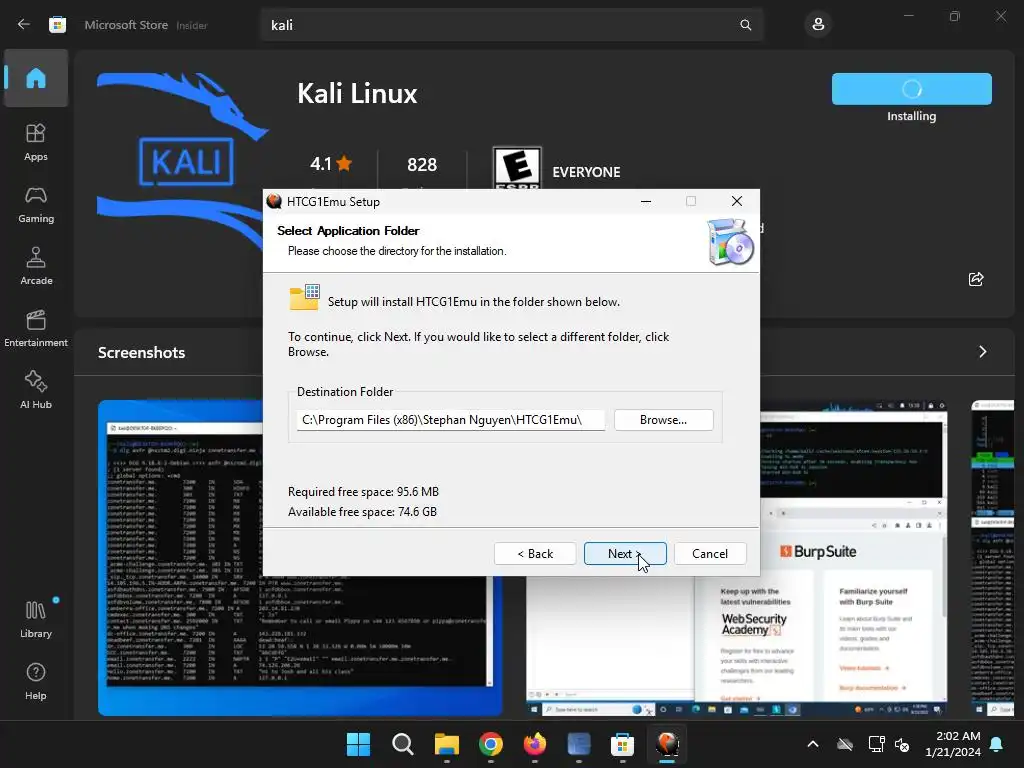
Task: Open the Gaming section in sidebar
Action: (36, 204)
